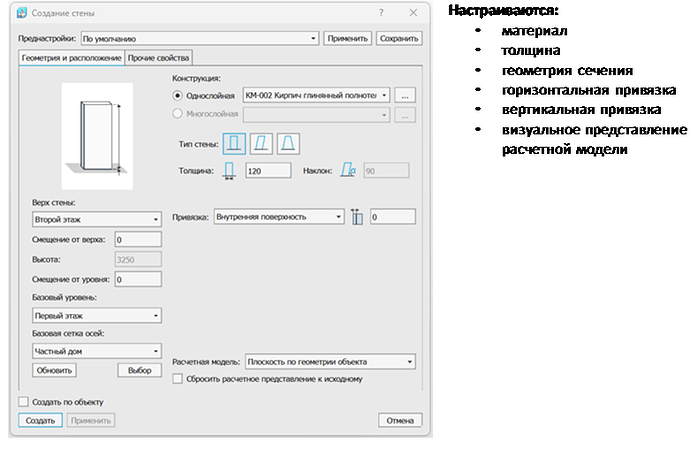Expand the Верх стены dropdown Второй этаж

pyautogui.click(x=97, y=219)
